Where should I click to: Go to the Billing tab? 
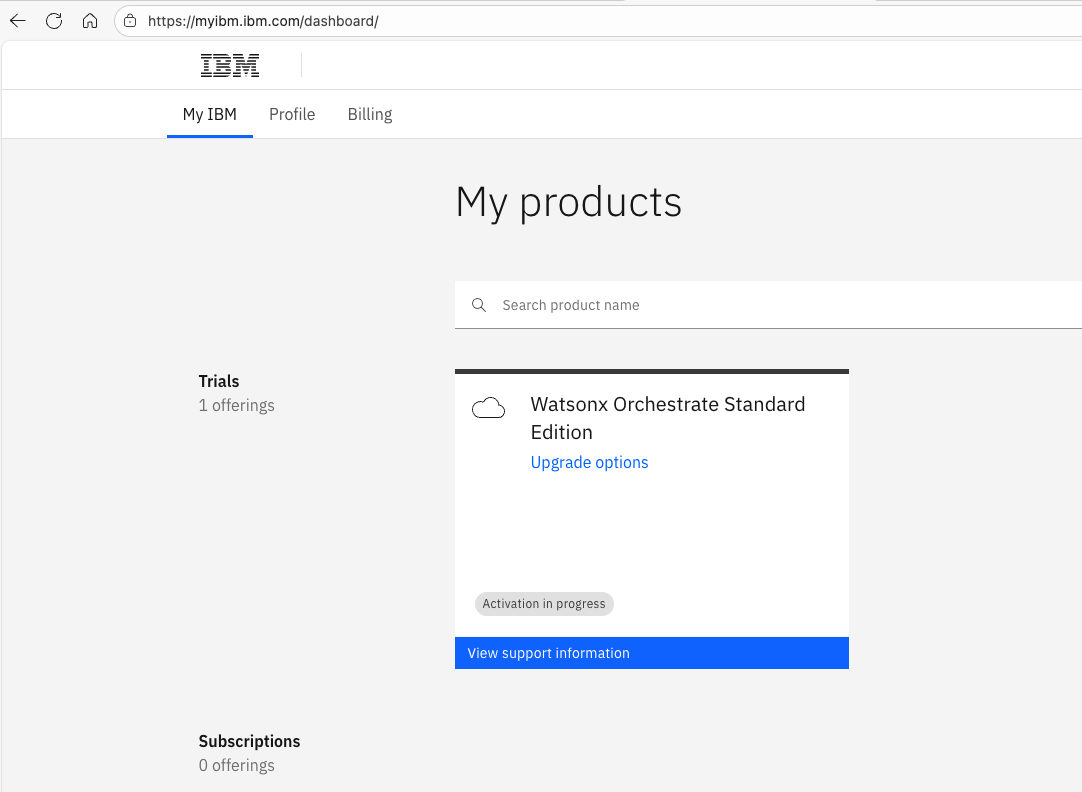(x=370, y=114)
